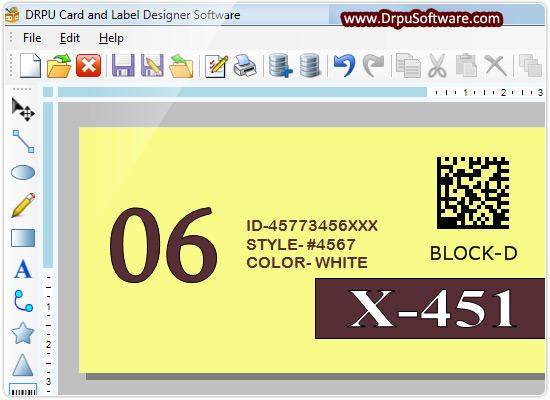This screenshot has width=550, height=400.
Task: Click the New document icon
Action: [31, 66]
